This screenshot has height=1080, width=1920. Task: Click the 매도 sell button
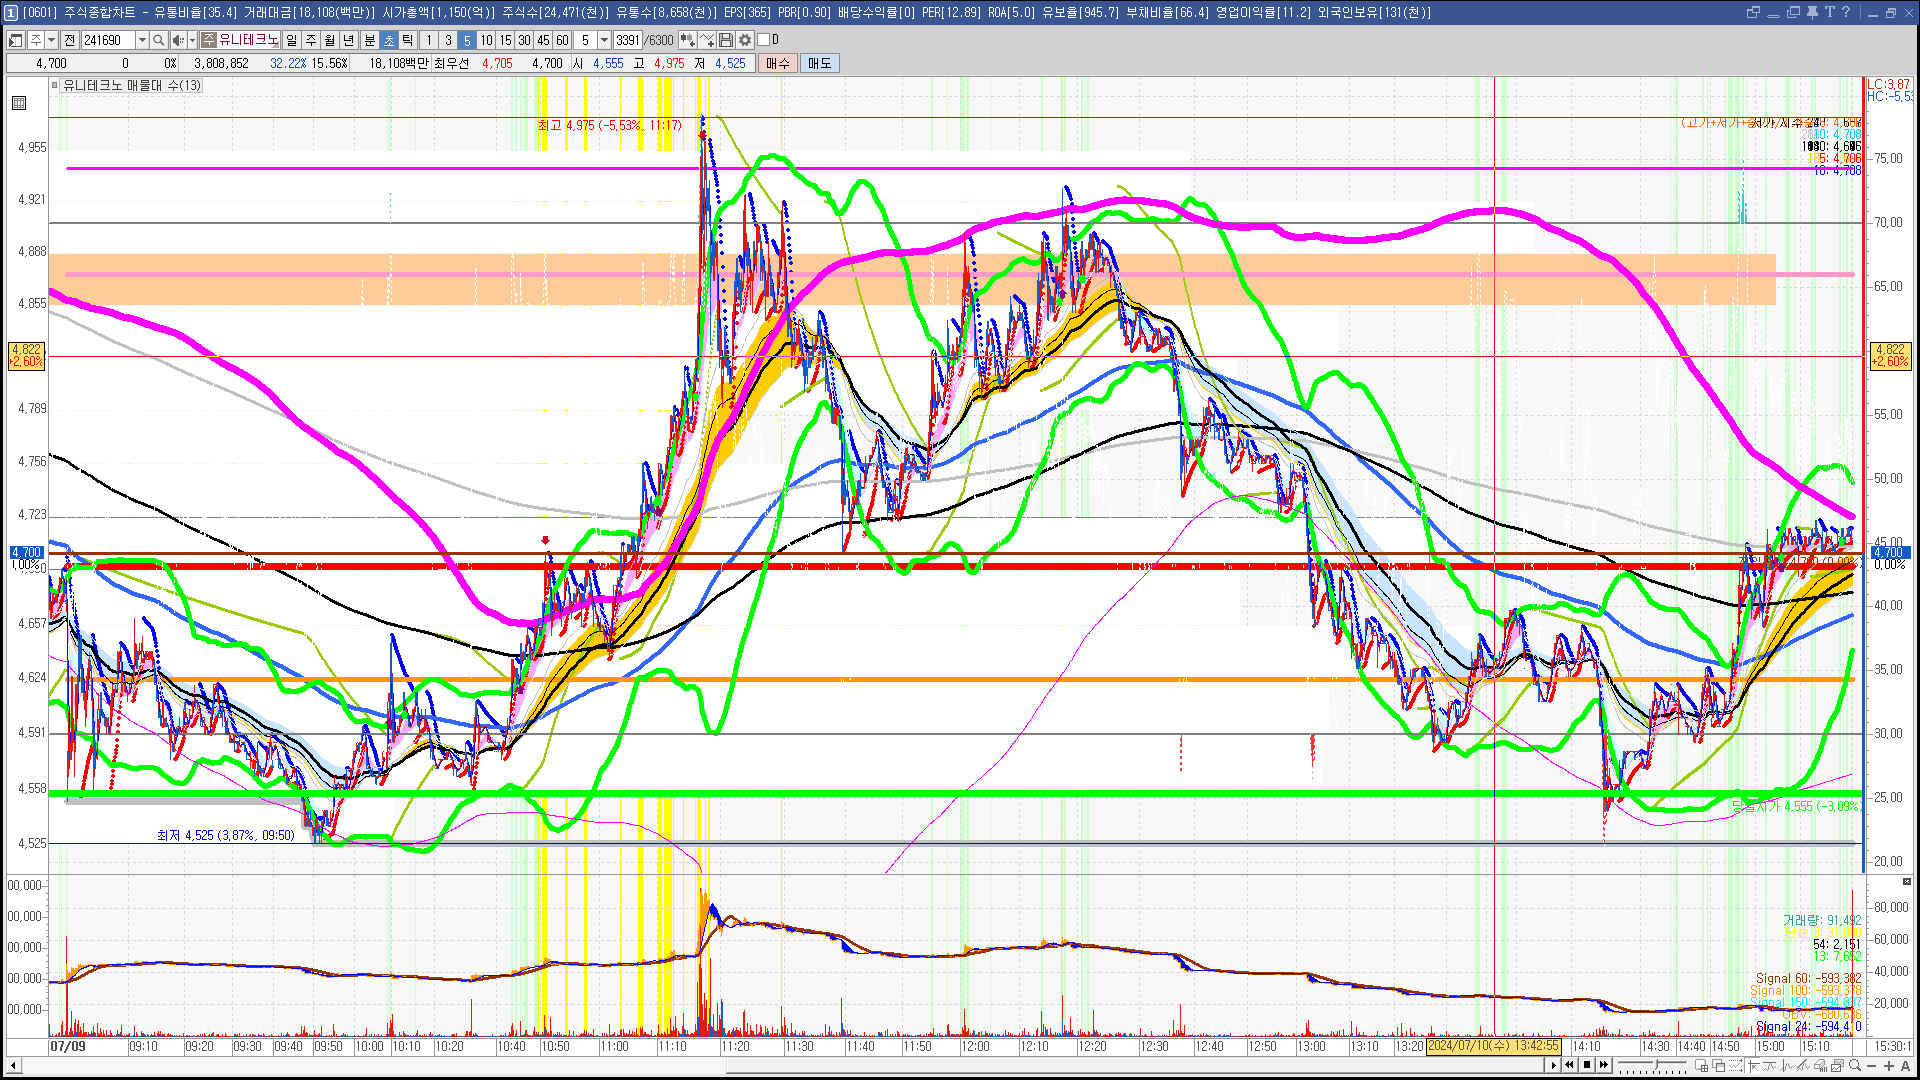click(x=820, y=63)
